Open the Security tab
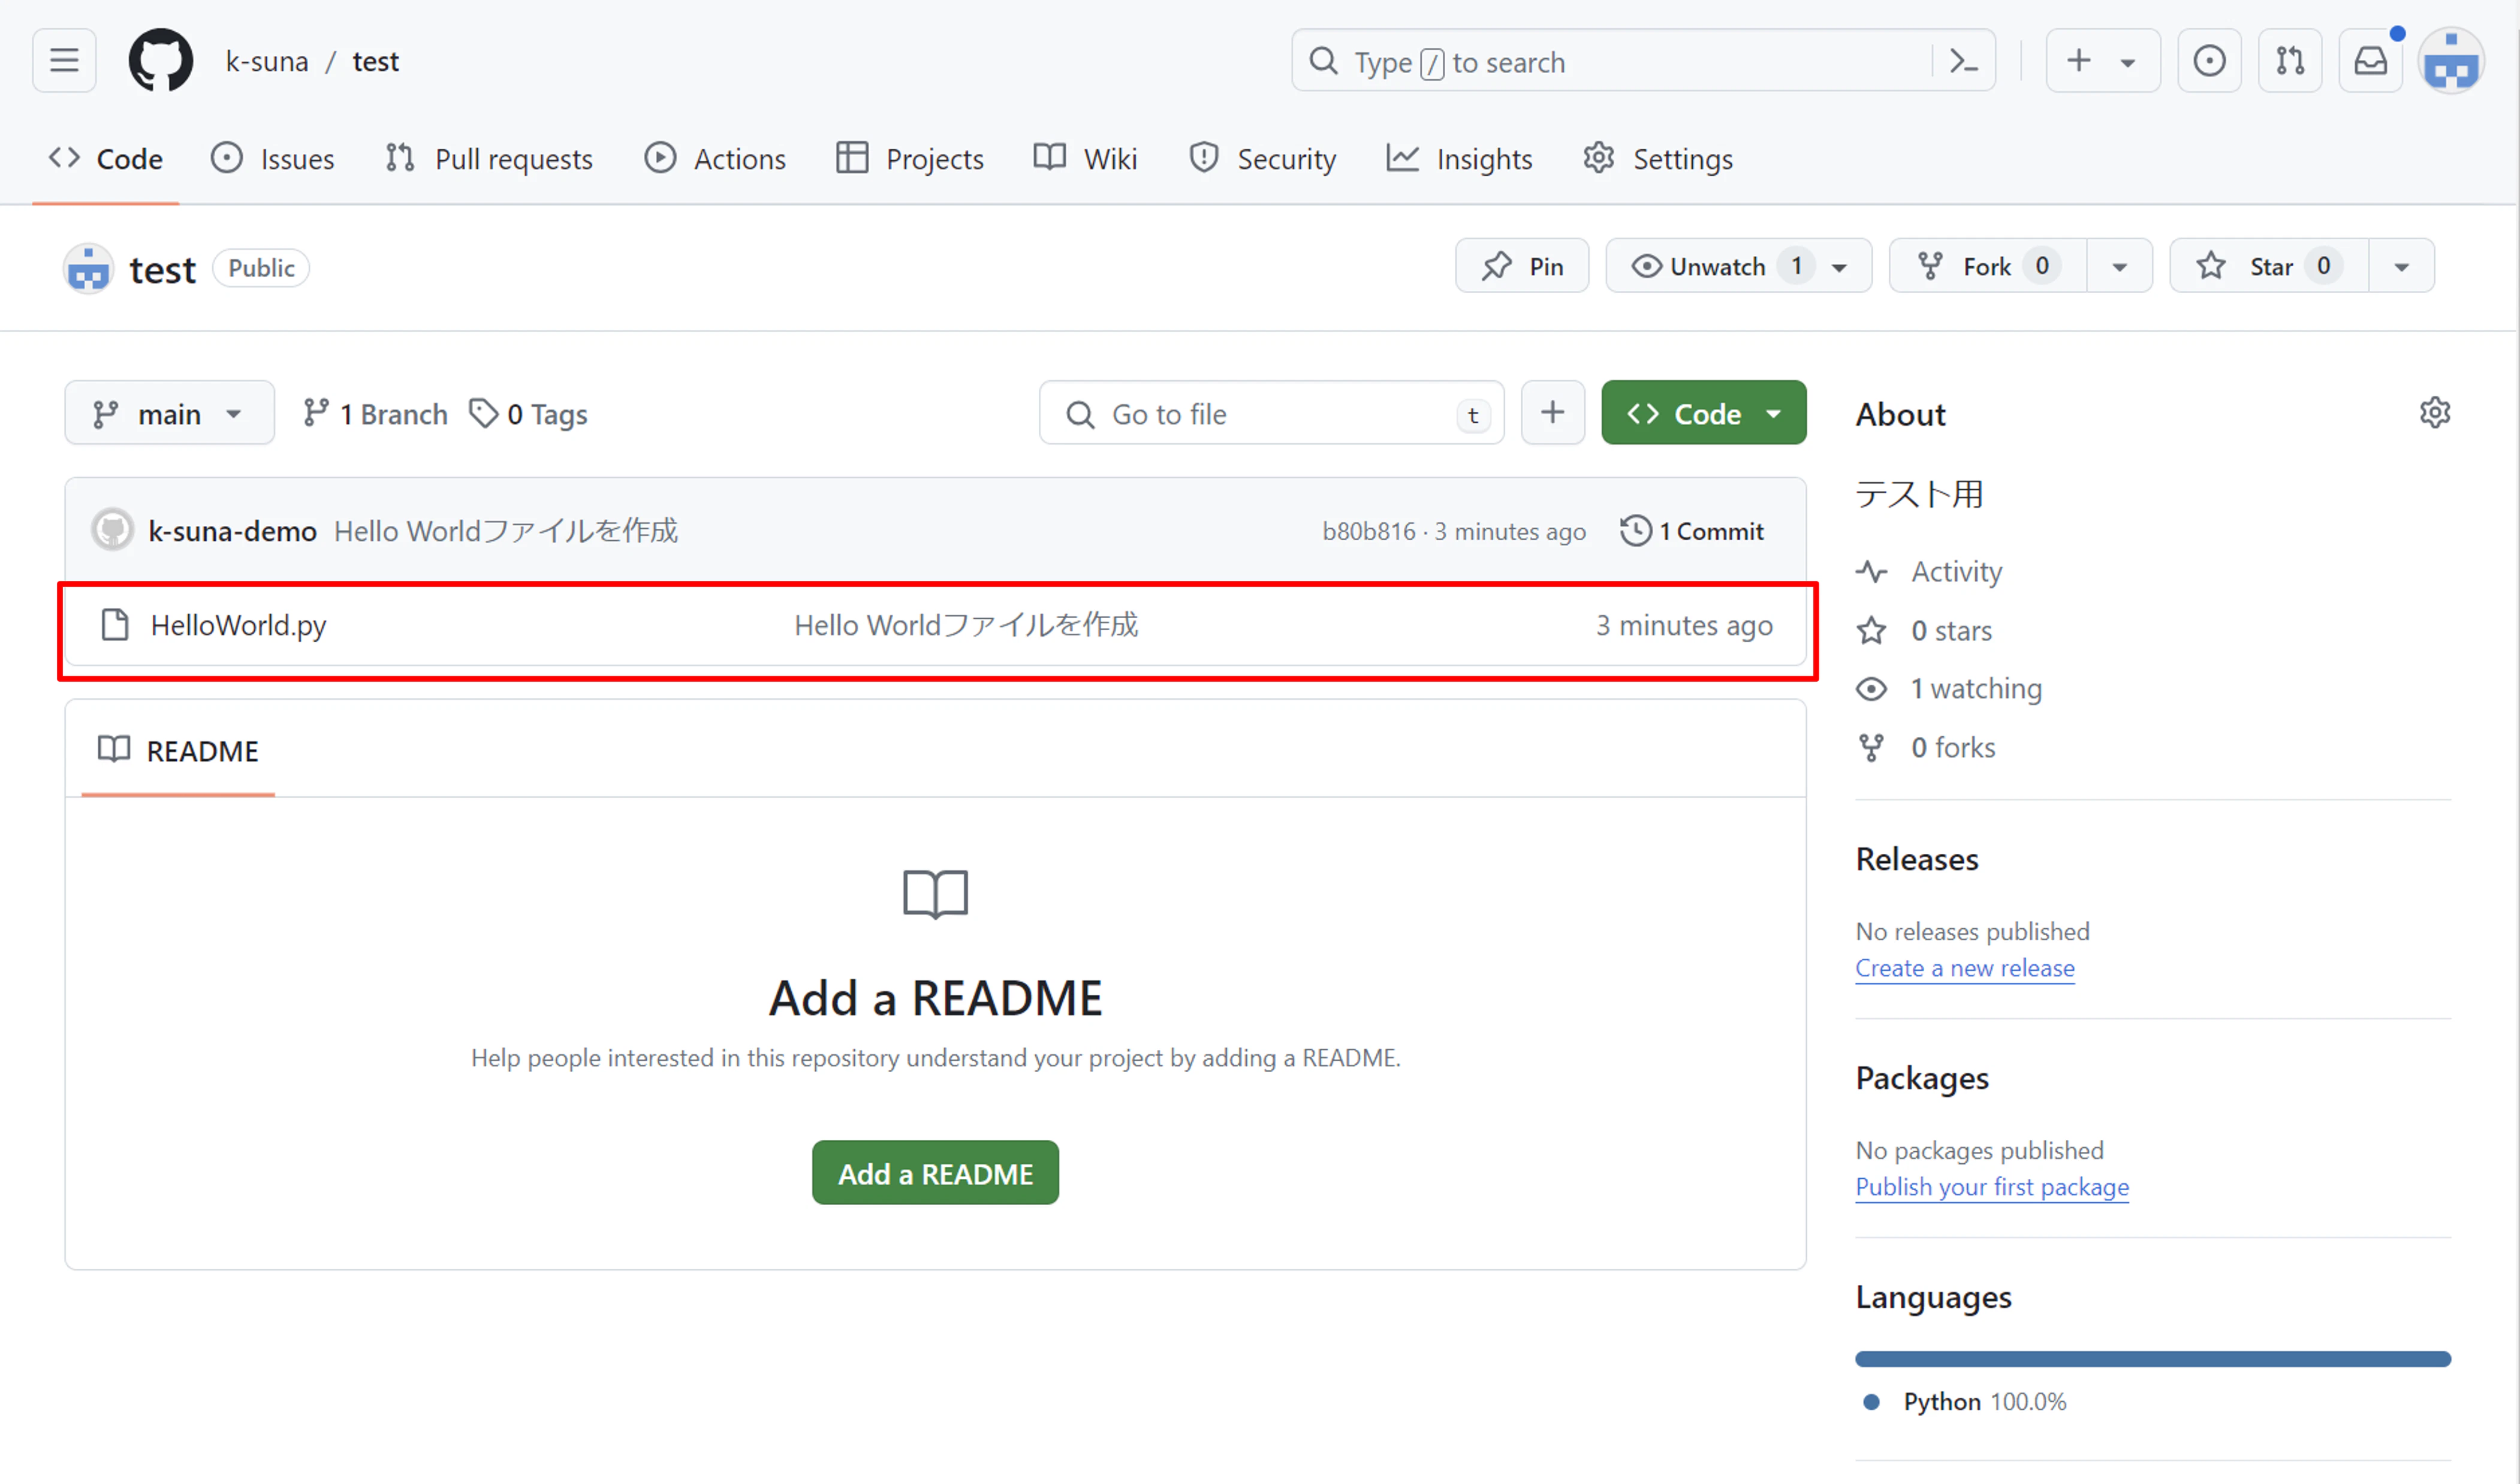 (1262, 159)
